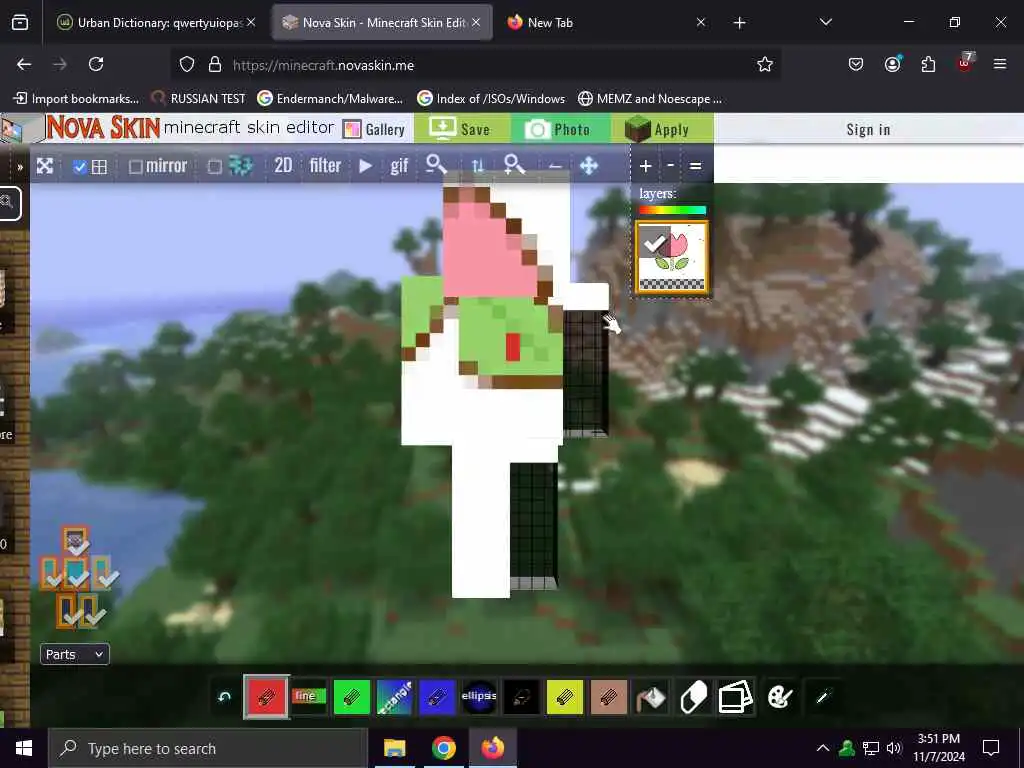The image size is (1024, 768).
Task: Click Sign in
Action: click(x=868, y=129)
